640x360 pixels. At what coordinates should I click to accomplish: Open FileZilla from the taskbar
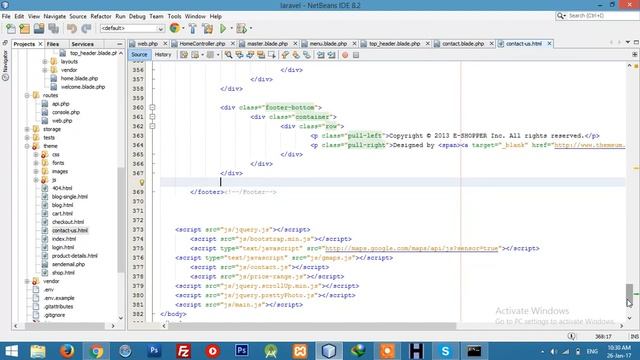(x=183, y=351)
